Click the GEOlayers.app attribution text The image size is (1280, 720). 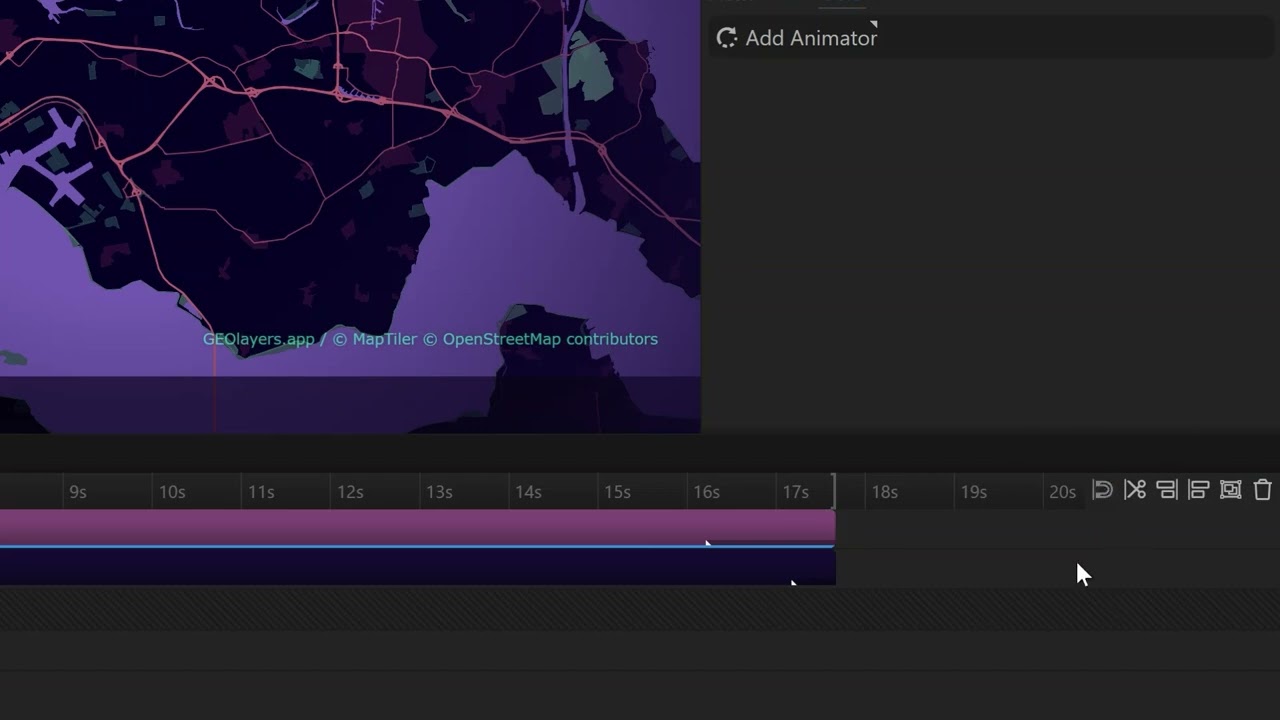click(x=258, y=339)
